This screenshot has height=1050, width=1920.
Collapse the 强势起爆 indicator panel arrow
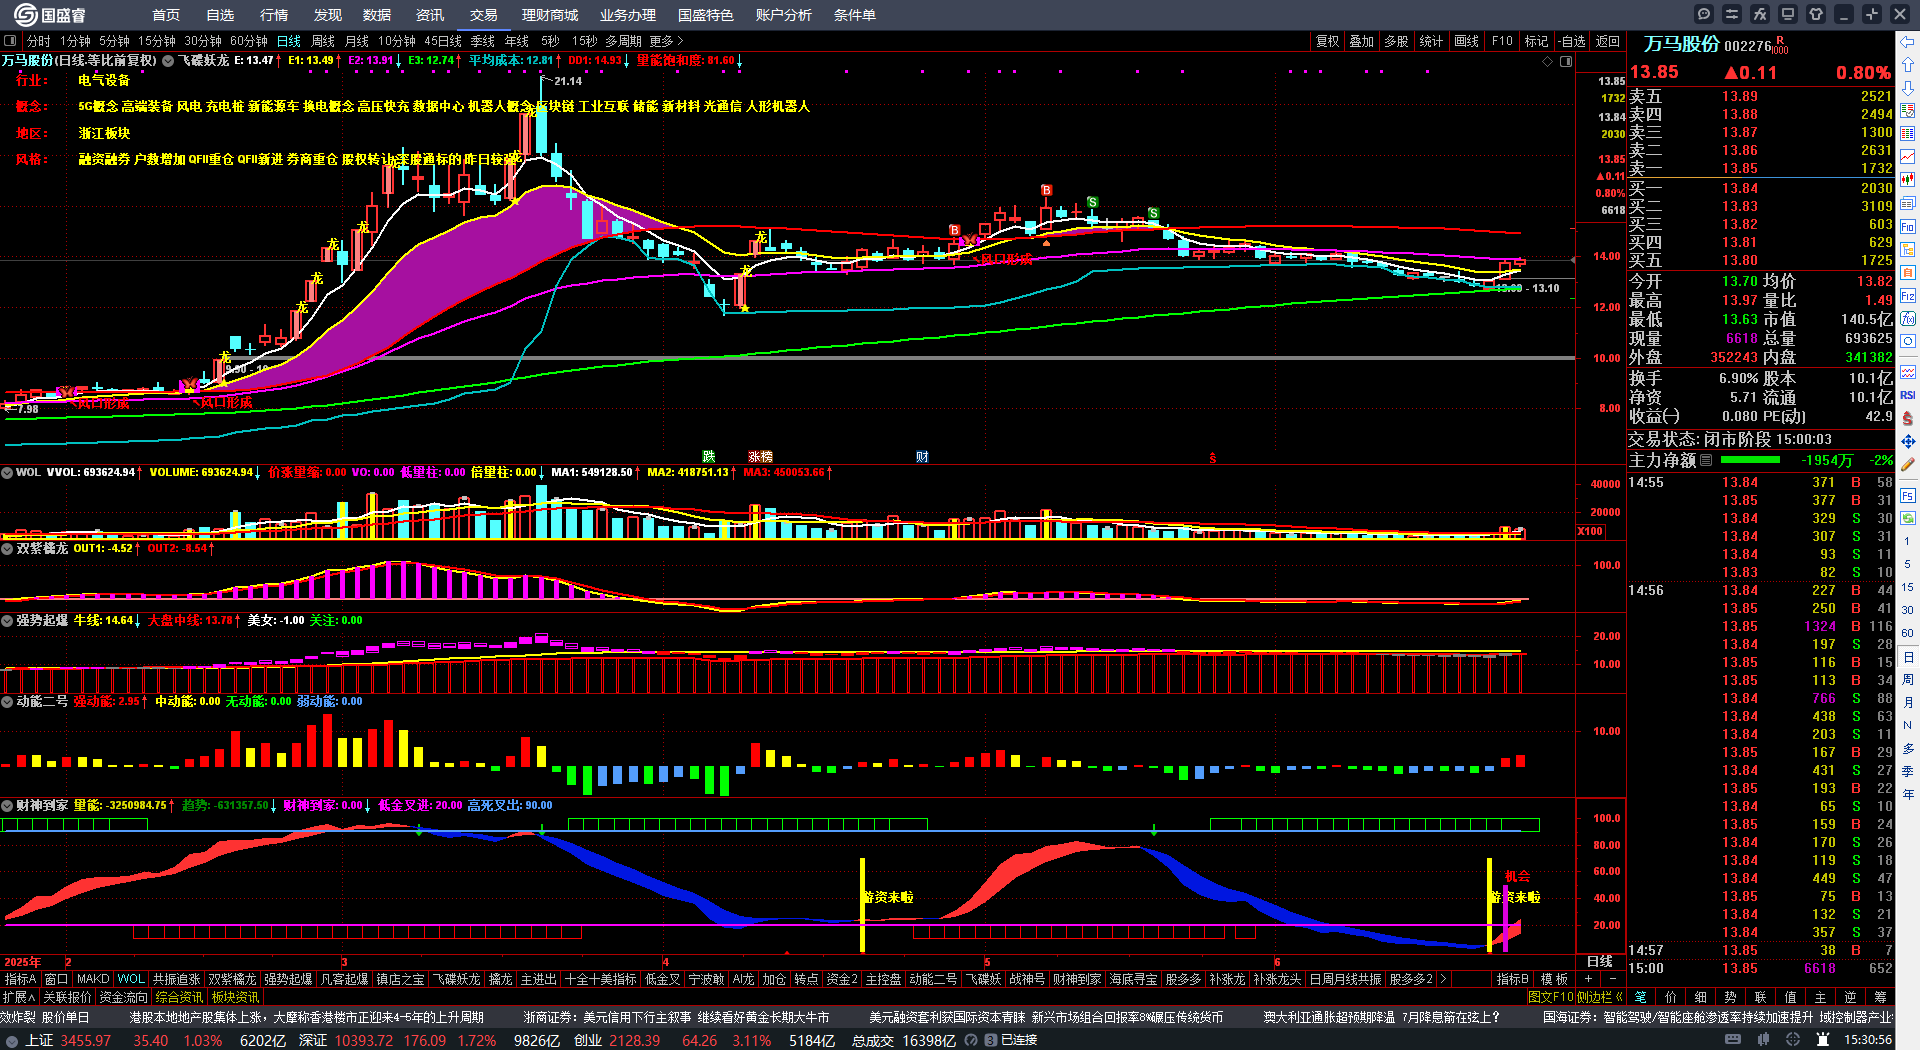click(x=7, y=620)
